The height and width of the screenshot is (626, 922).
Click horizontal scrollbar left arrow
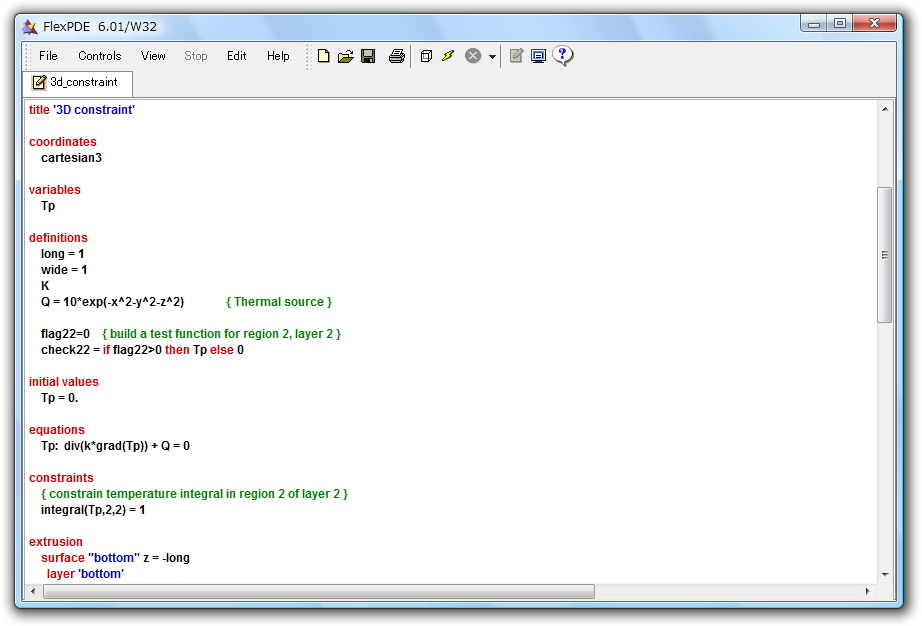33,591
